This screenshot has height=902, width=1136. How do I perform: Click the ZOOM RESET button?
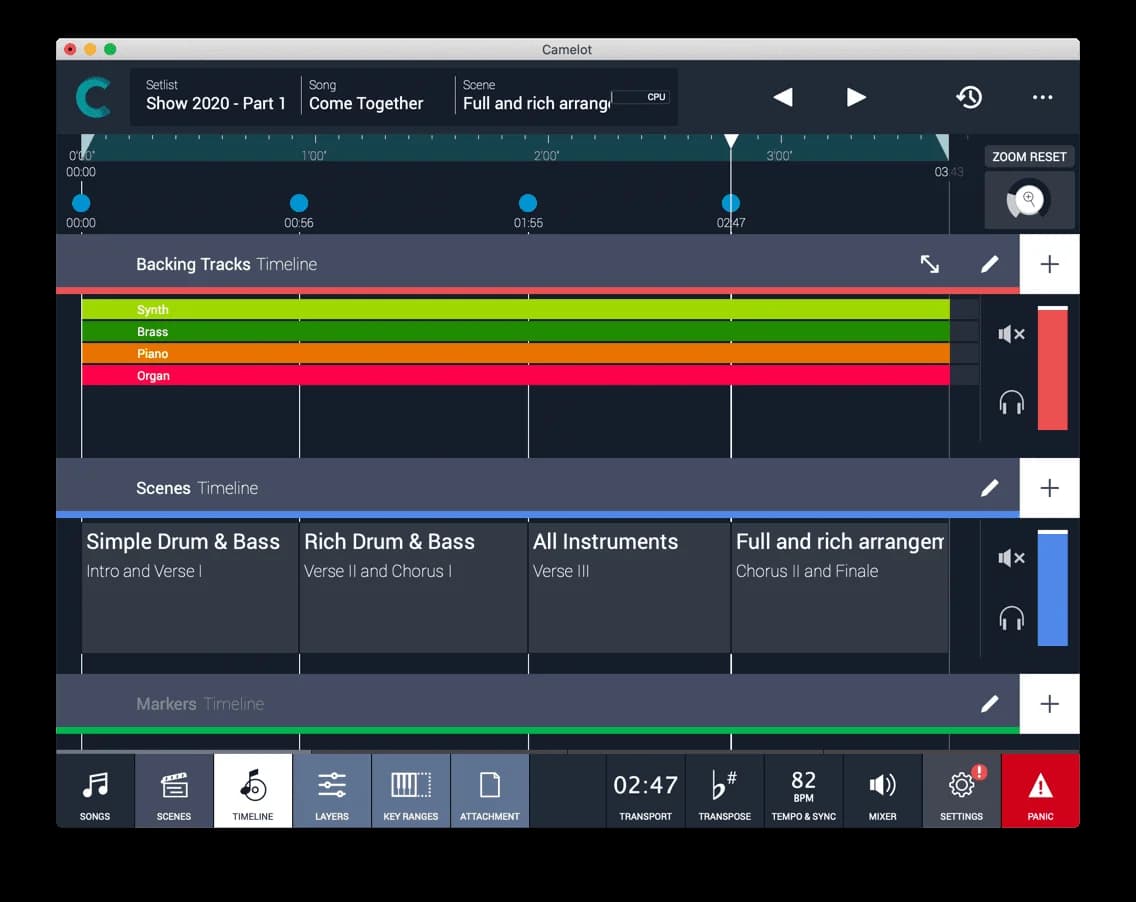click(1029, 156)
